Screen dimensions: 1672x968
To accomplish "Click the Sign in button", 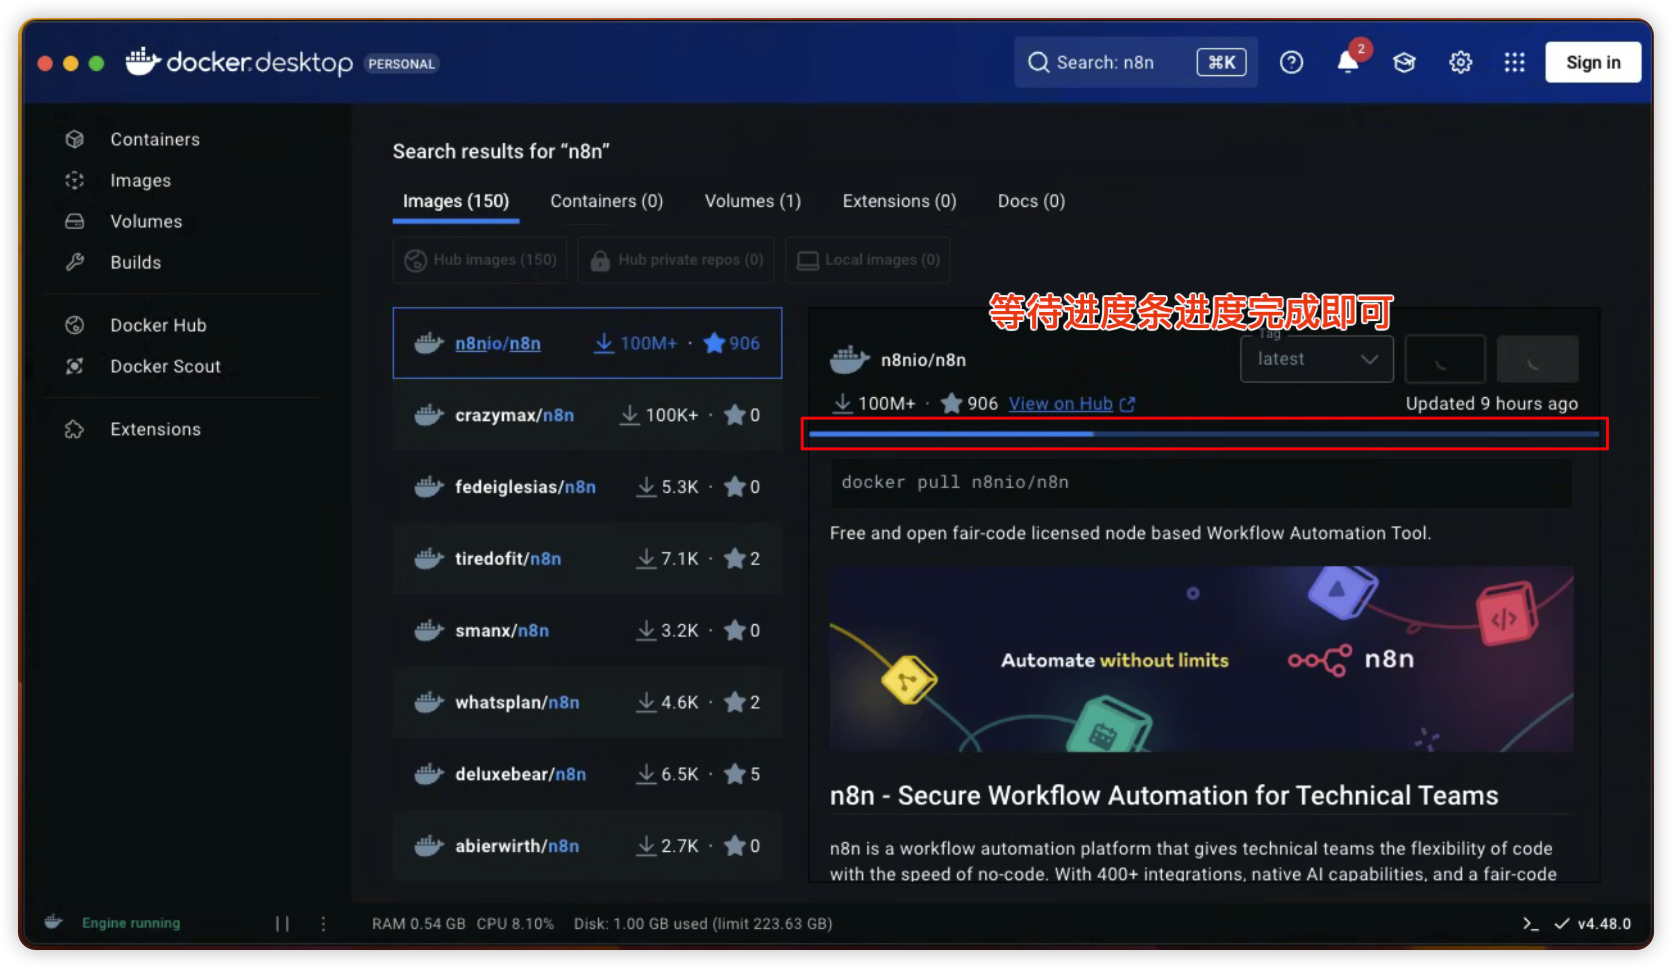I will [1593, 62].
